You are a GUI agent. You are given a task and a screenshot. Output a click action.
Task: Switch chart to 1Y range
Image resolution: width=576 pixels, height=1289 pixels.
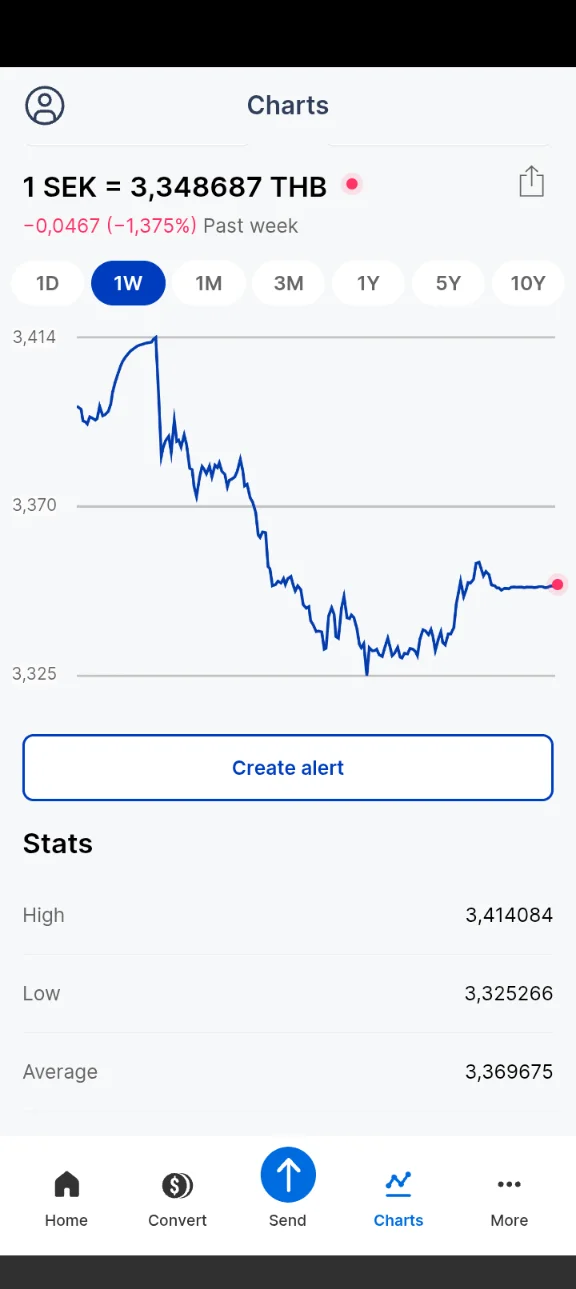[368, 283]
